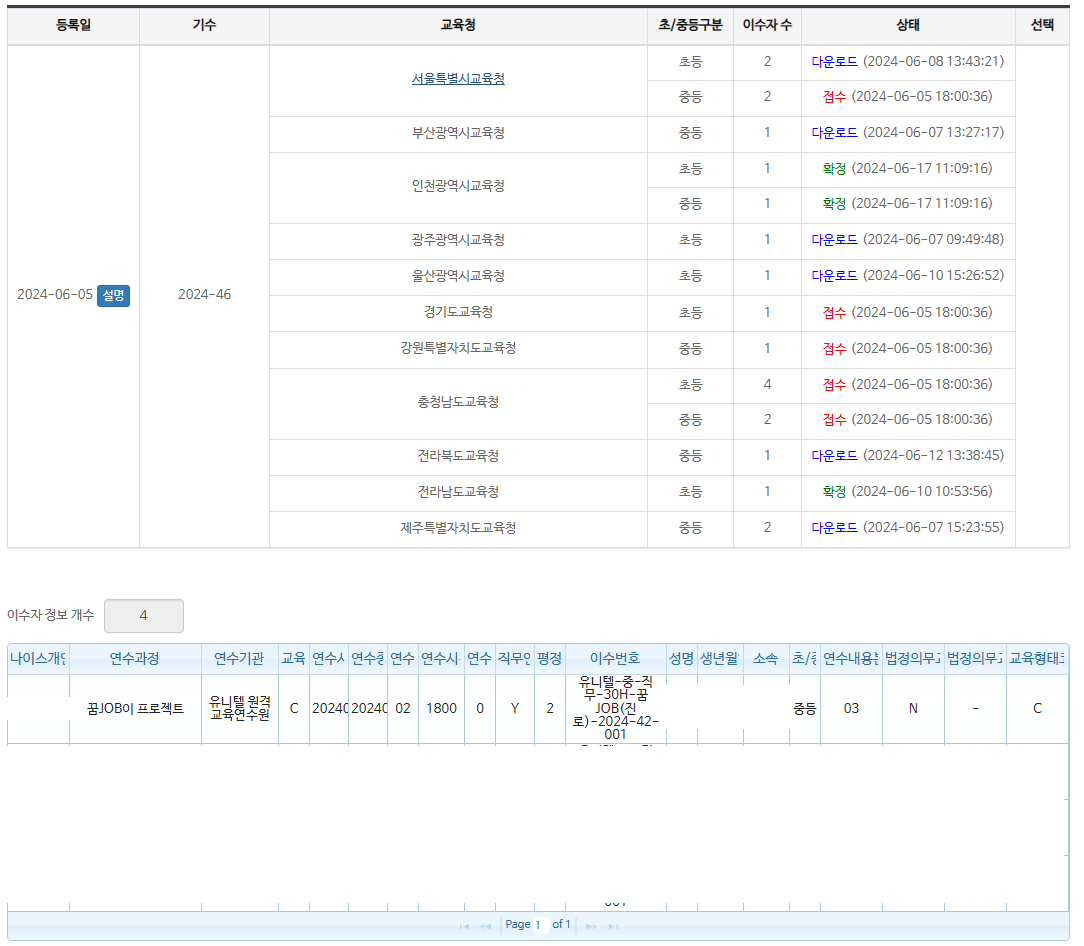Click 다운로드 for 부산광역시교육청
The width and height of the screenshot is (1084, 946).
(834, 133)
